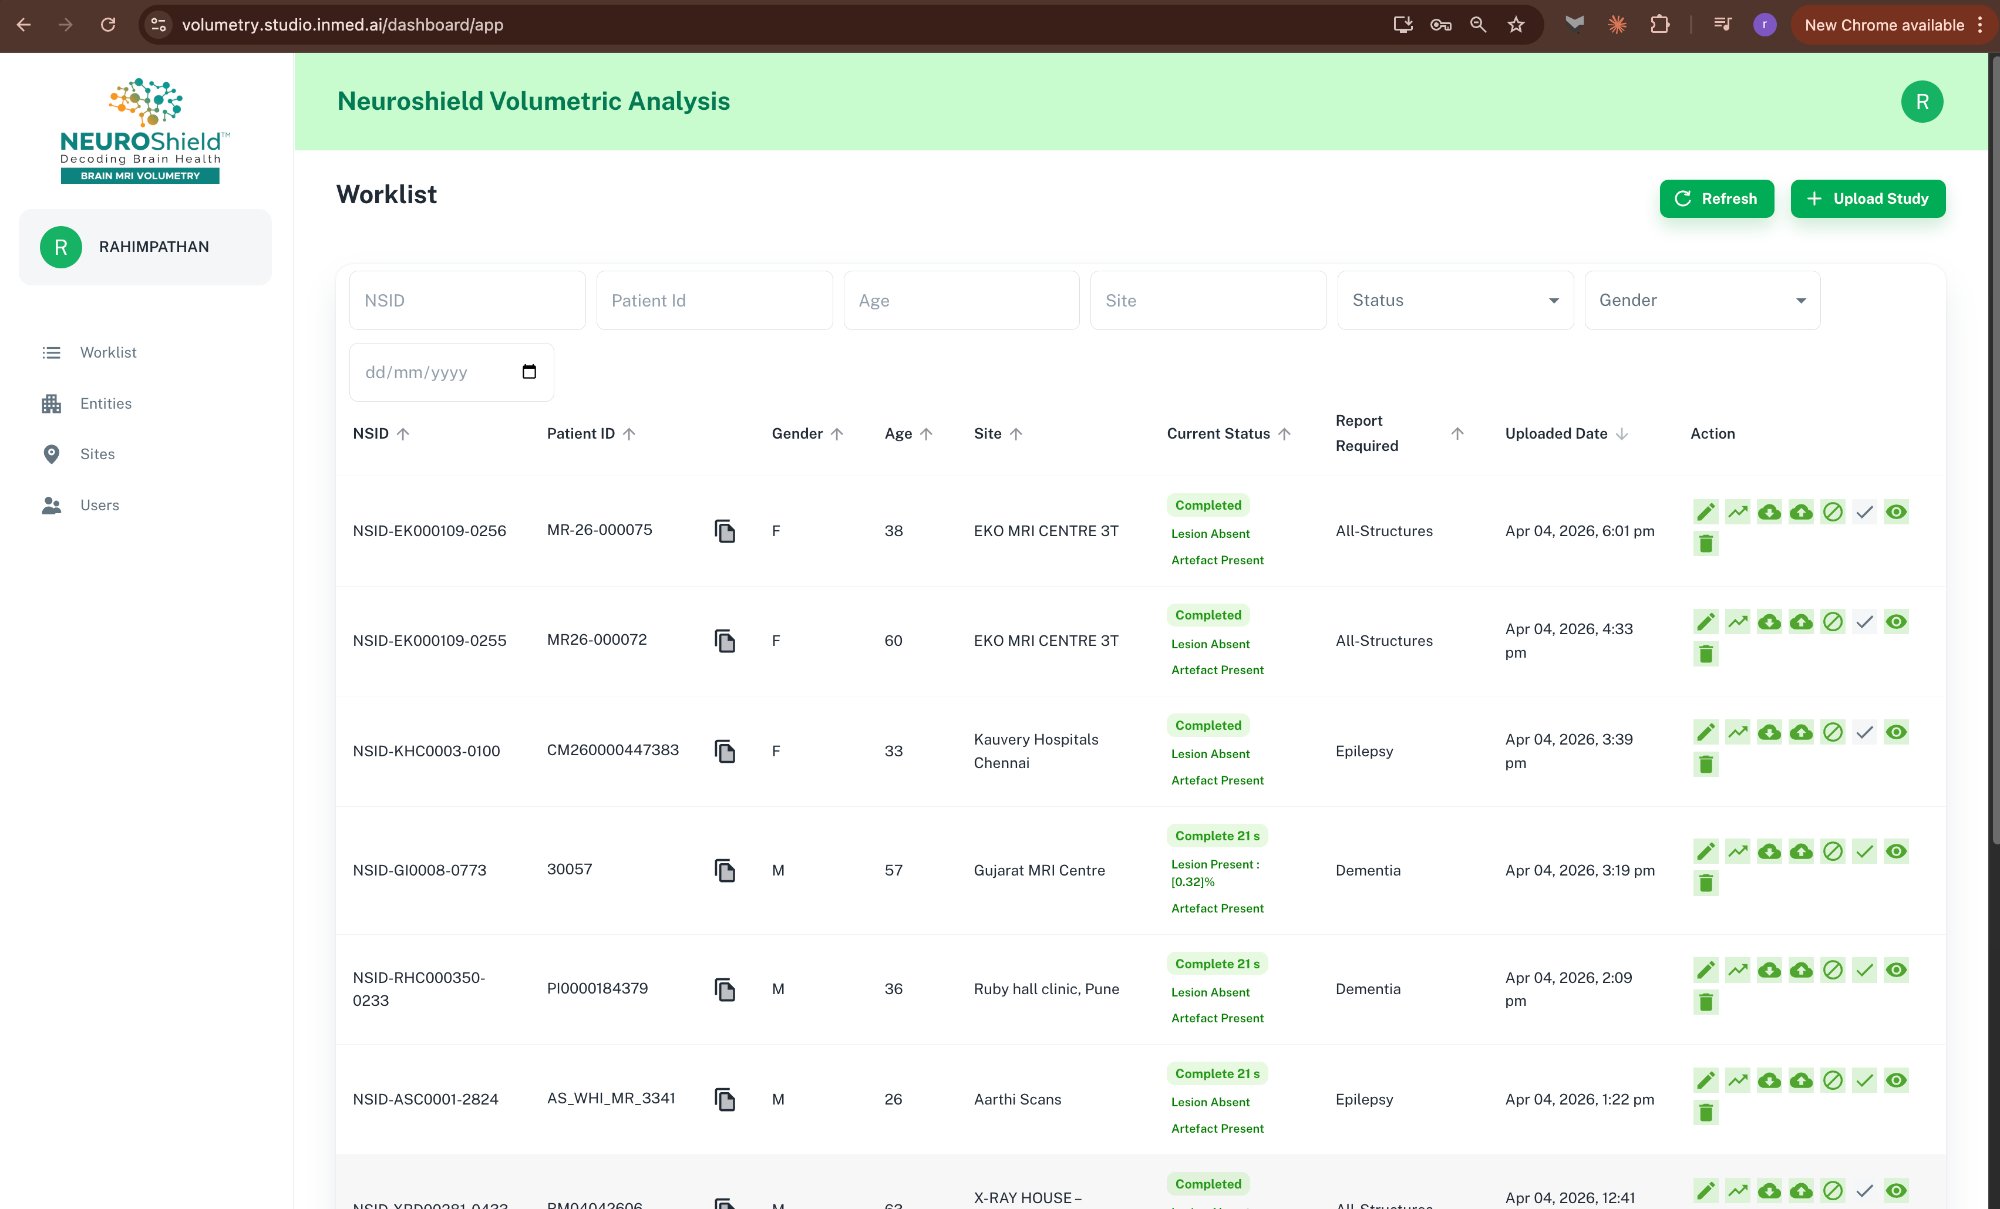The height and width of the screenshot is (1209, 2000).
Task: Open the date picker calendar control
Action: [x=528, y=371]
